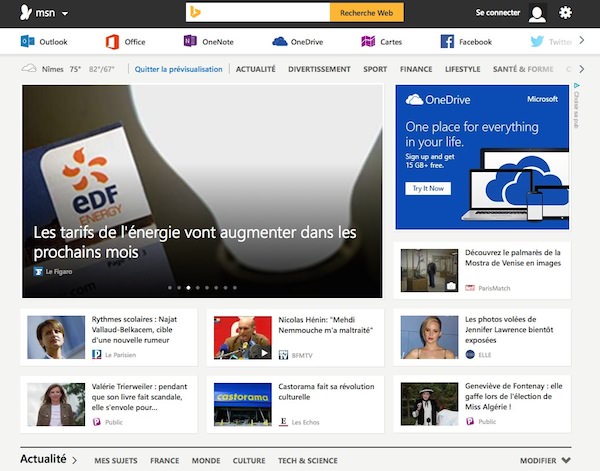Switch to the MONDE tab

[x=206, y=461]
